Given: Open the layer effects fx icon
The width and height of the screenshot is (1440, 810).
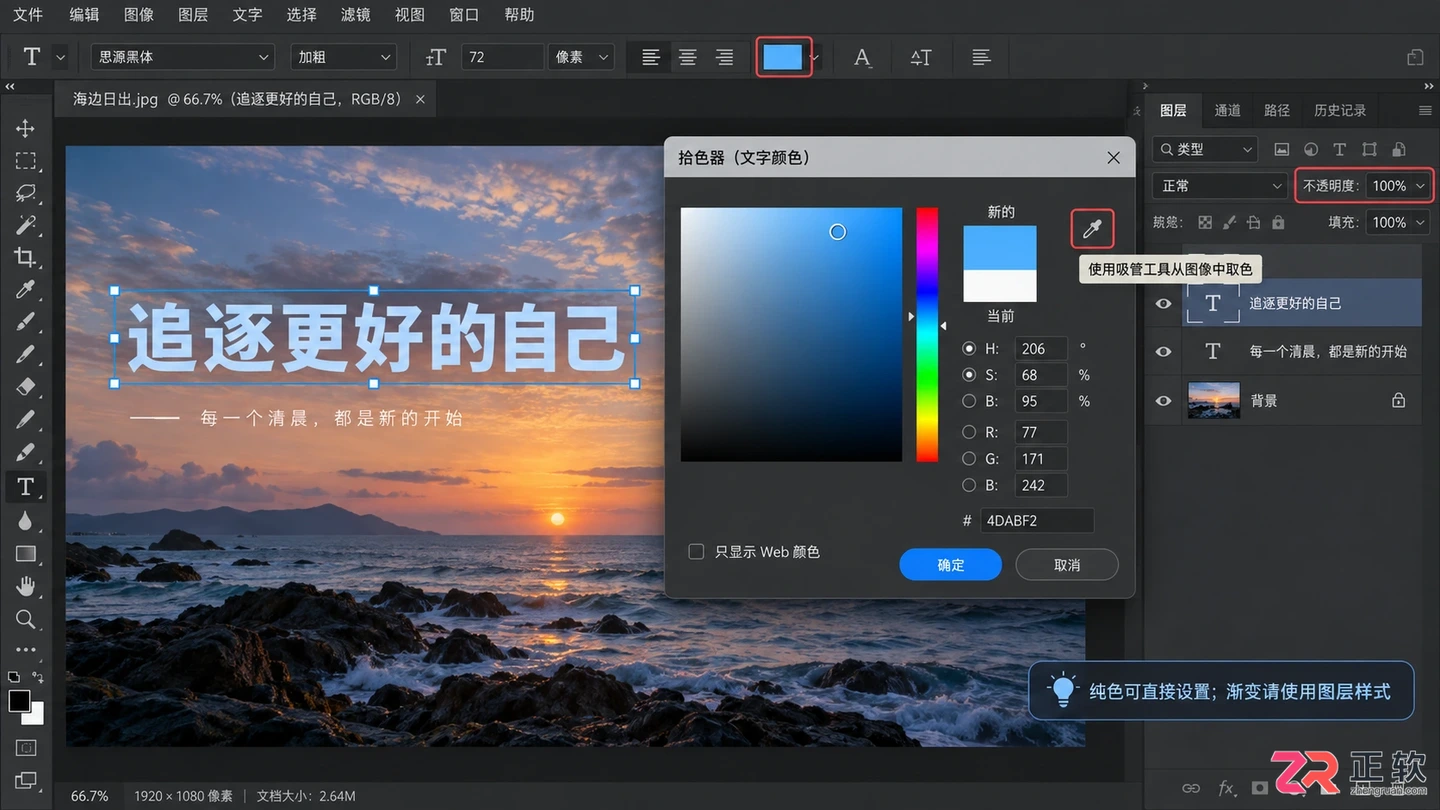Looking at the screenshot, I should point(1227,789).
